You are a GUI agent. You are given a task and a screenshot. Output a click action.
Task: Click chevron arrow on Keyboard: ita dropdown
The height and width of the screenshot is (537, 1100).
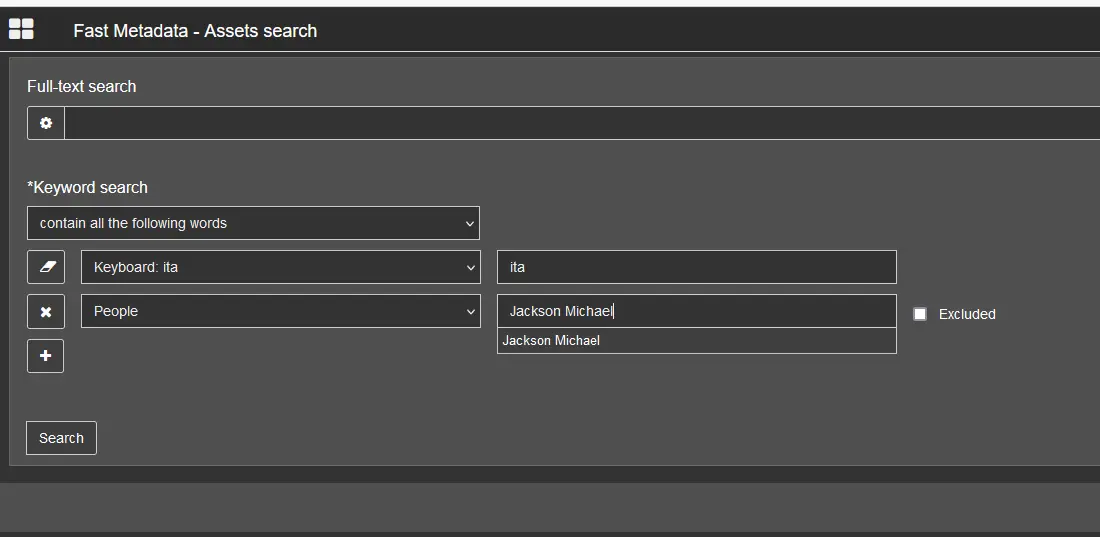coord(470,267)
